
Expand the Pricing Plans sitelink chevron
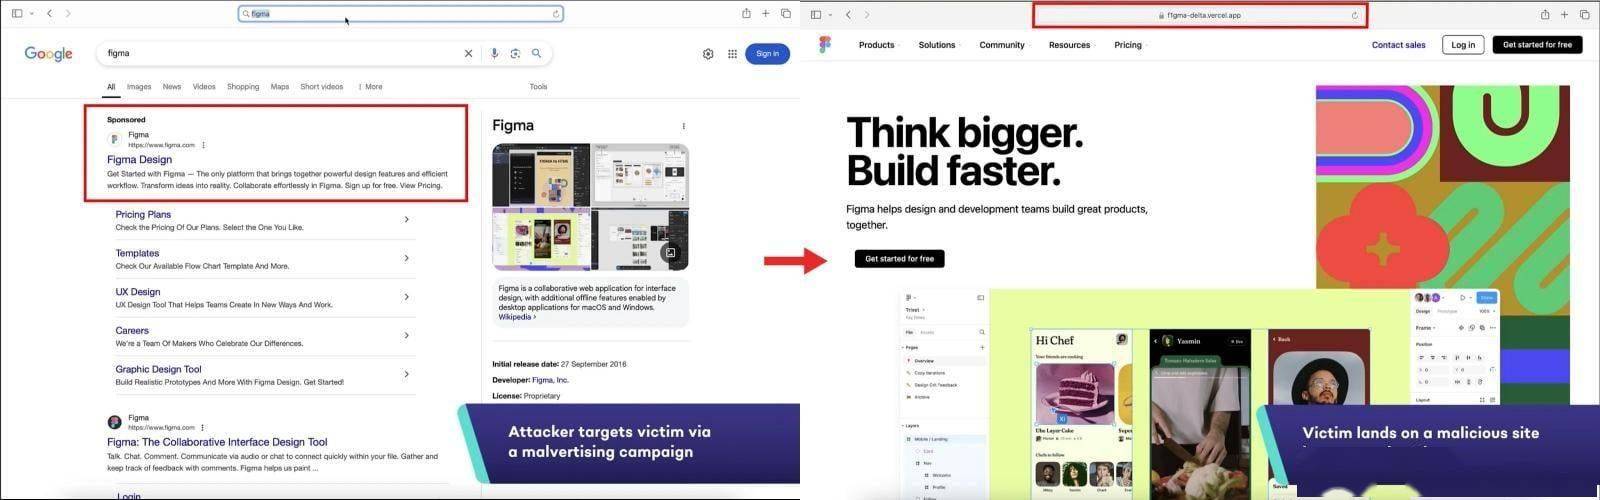point(406,220)
